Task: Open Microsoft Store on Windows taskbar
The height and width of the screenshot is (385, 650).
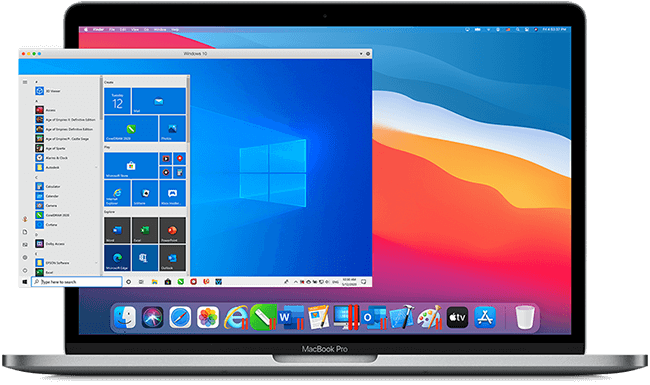Action: (167, 282)
